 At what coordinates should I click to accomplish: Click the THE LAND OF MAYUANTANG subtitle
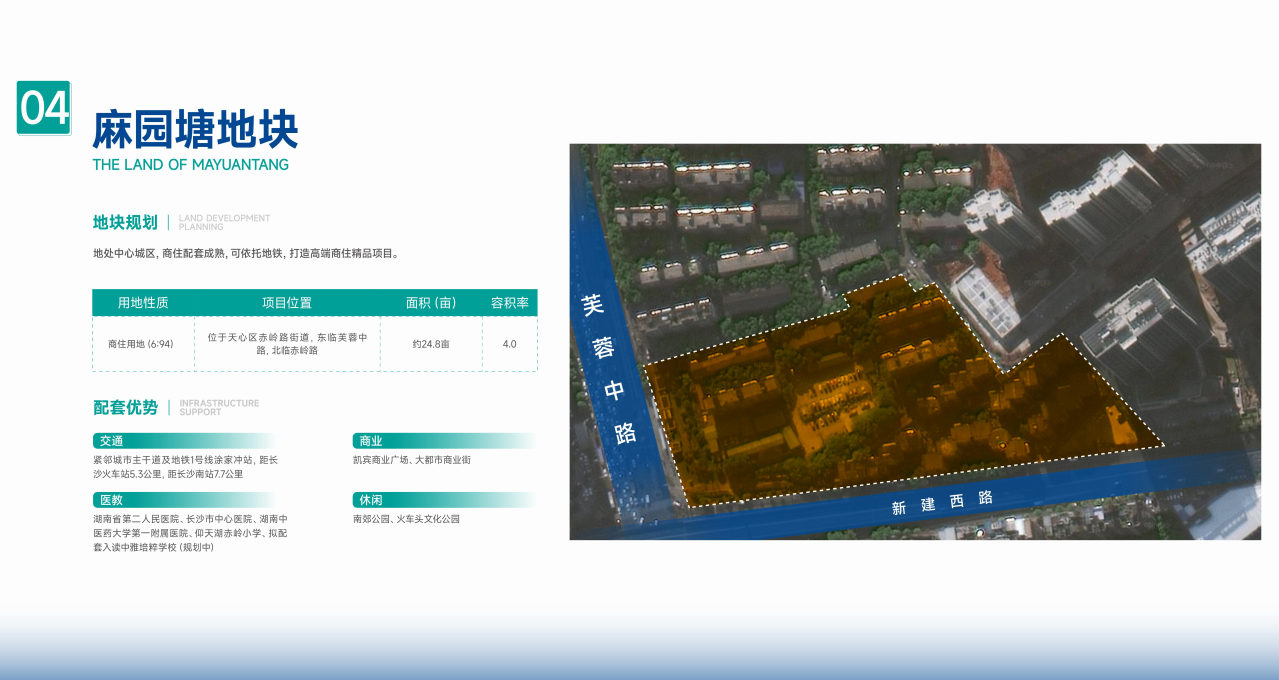[x=190, y=165]
